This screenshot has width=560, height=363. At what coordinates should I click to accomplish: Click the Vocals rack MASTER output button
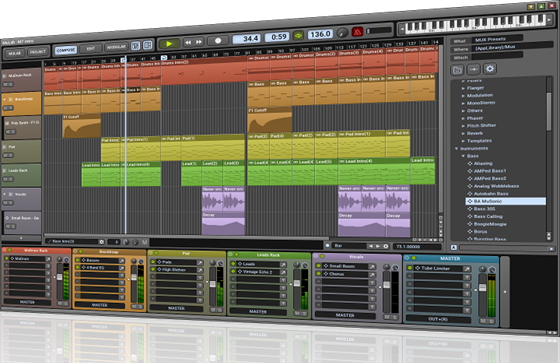(x=345, y=315)
